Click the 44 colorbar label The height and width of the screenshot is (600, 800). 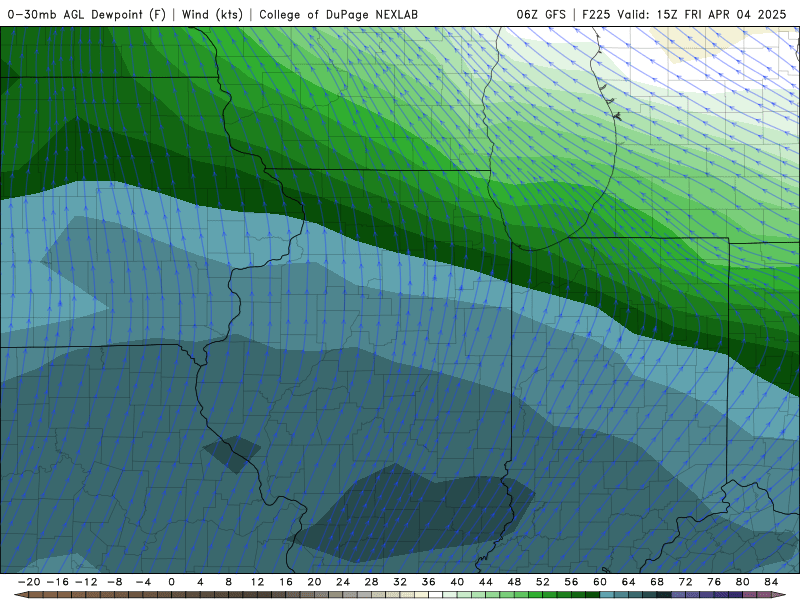click(486, 582)
